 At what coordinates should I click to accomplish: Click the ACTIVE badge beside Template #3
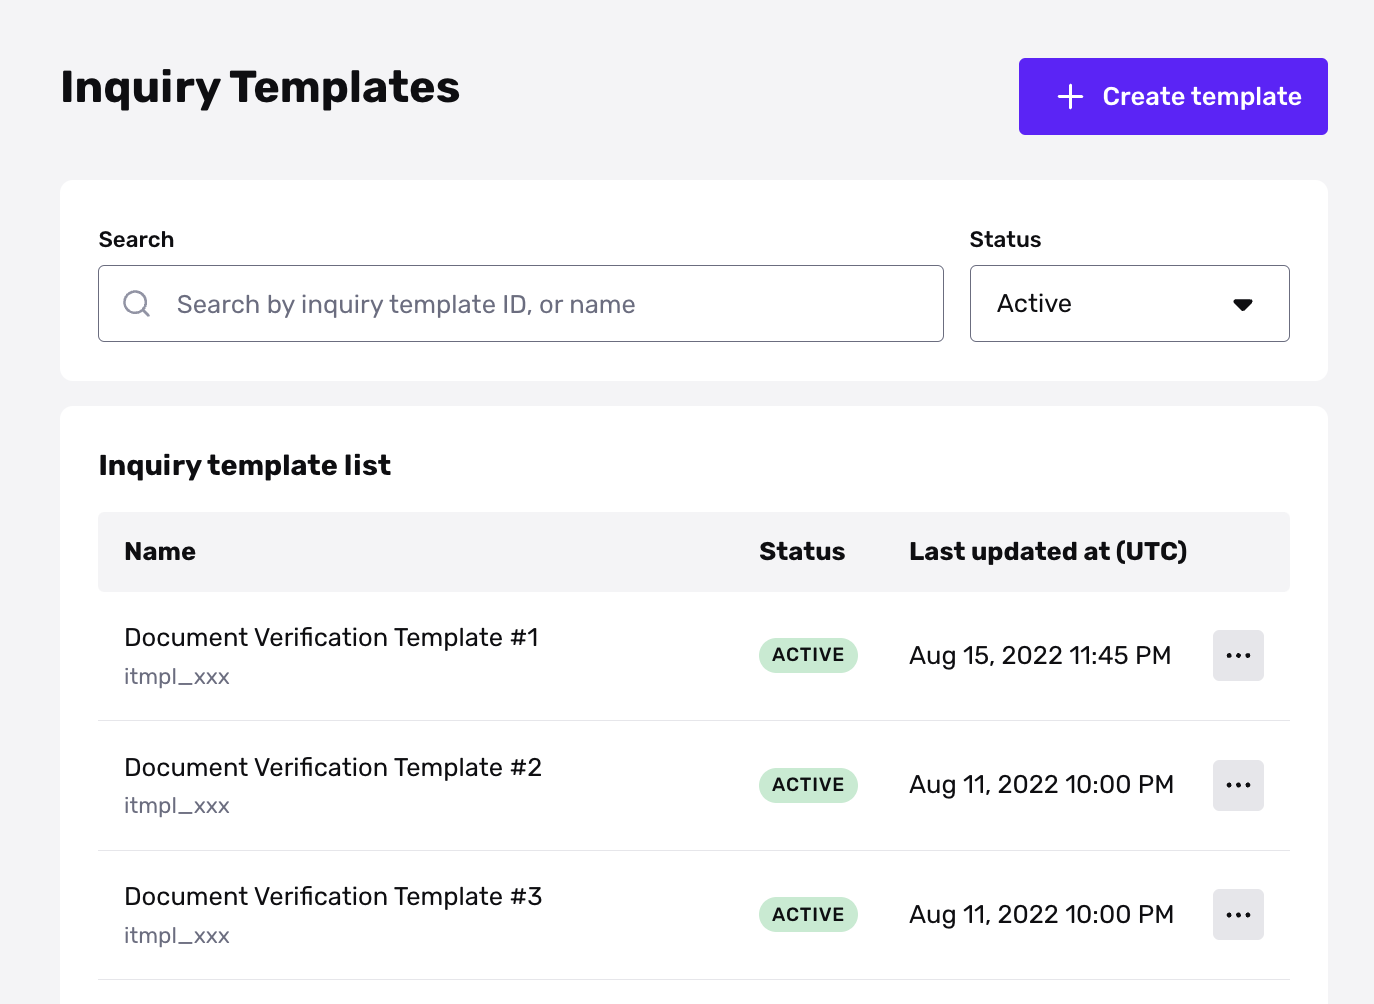coord(808,914)
